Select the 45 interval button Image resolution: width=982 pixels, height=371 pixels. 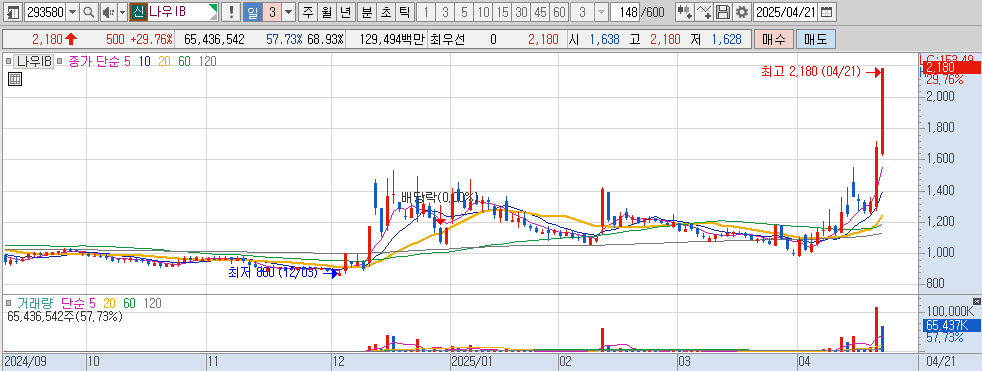[x=541, y=11]
